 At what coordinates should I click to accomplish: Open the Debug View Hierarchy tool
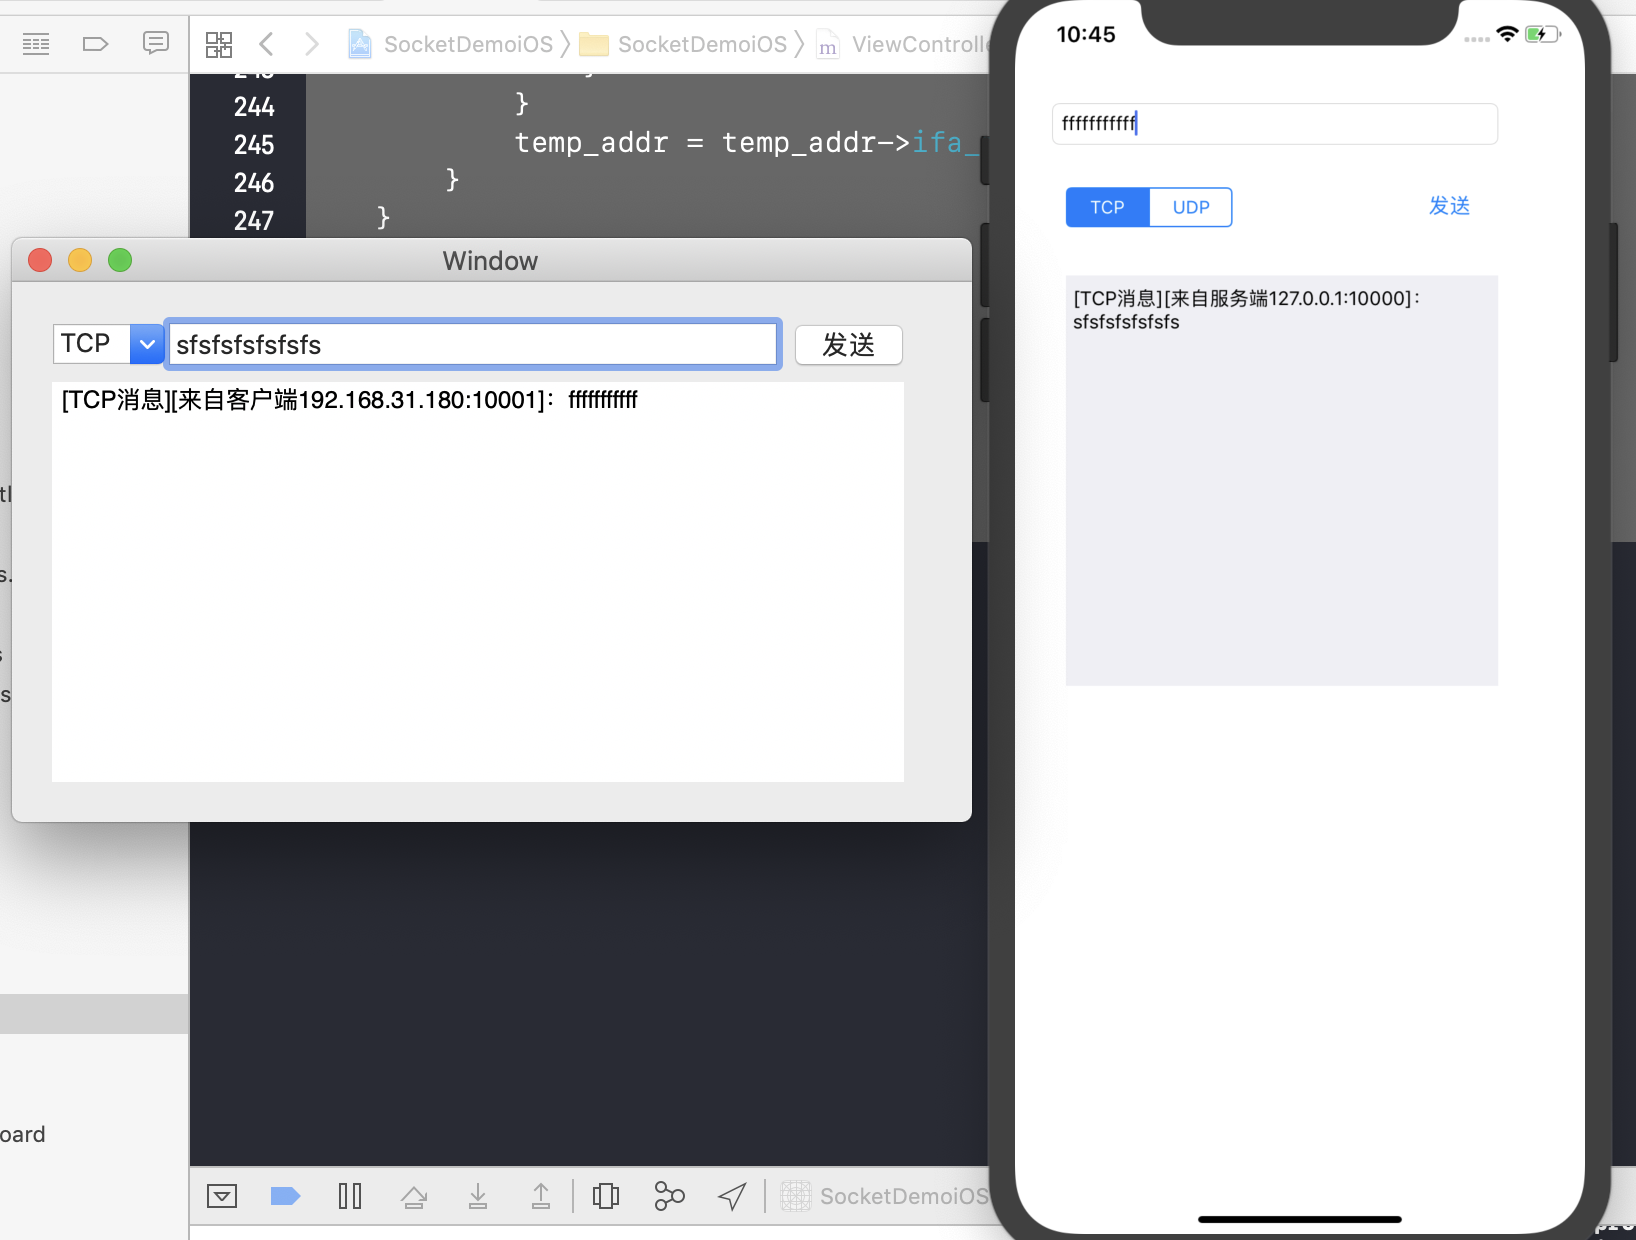(x=606, y=1196)
